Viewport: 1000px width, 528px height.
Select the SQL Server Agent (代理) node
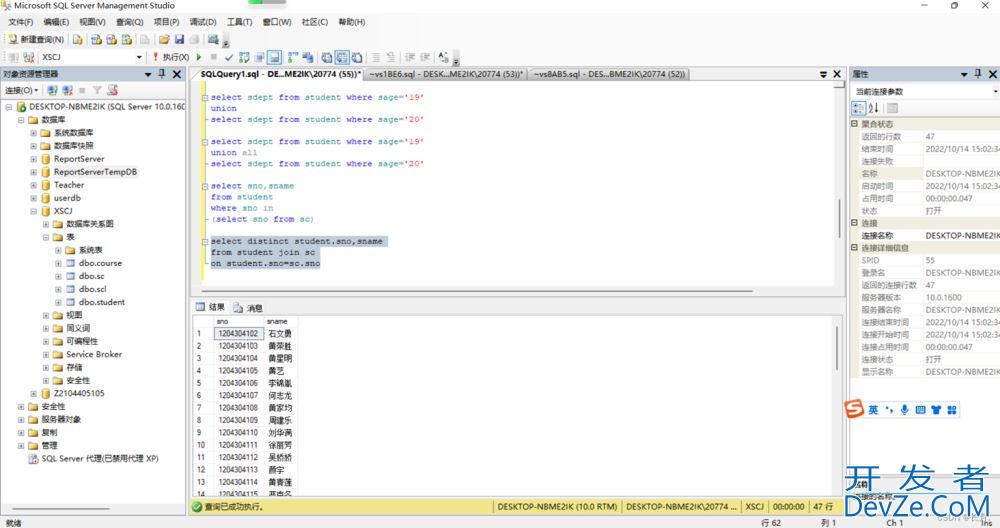pos(99,458)
